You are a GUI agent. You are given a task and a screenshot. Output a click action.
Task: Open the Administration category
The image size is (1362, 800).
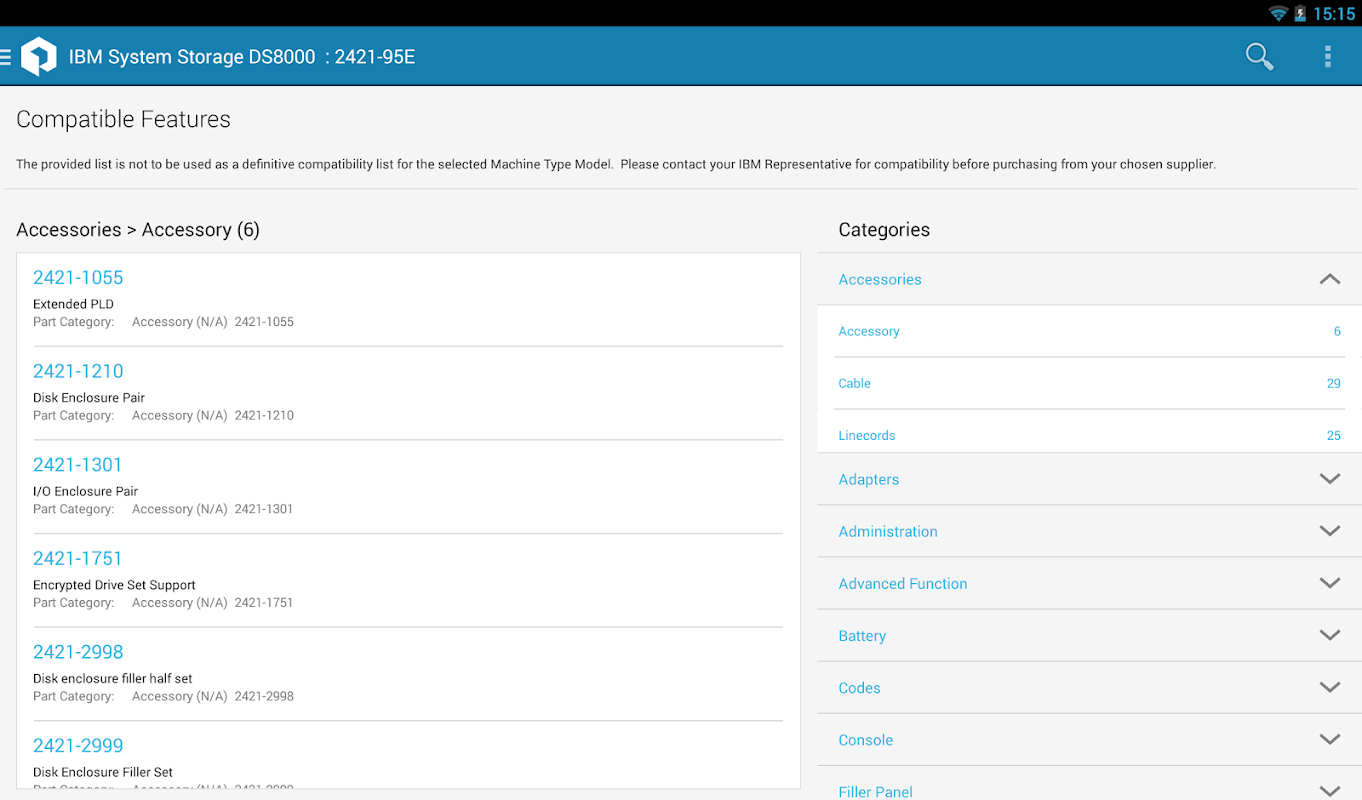tap(1089, 531)
